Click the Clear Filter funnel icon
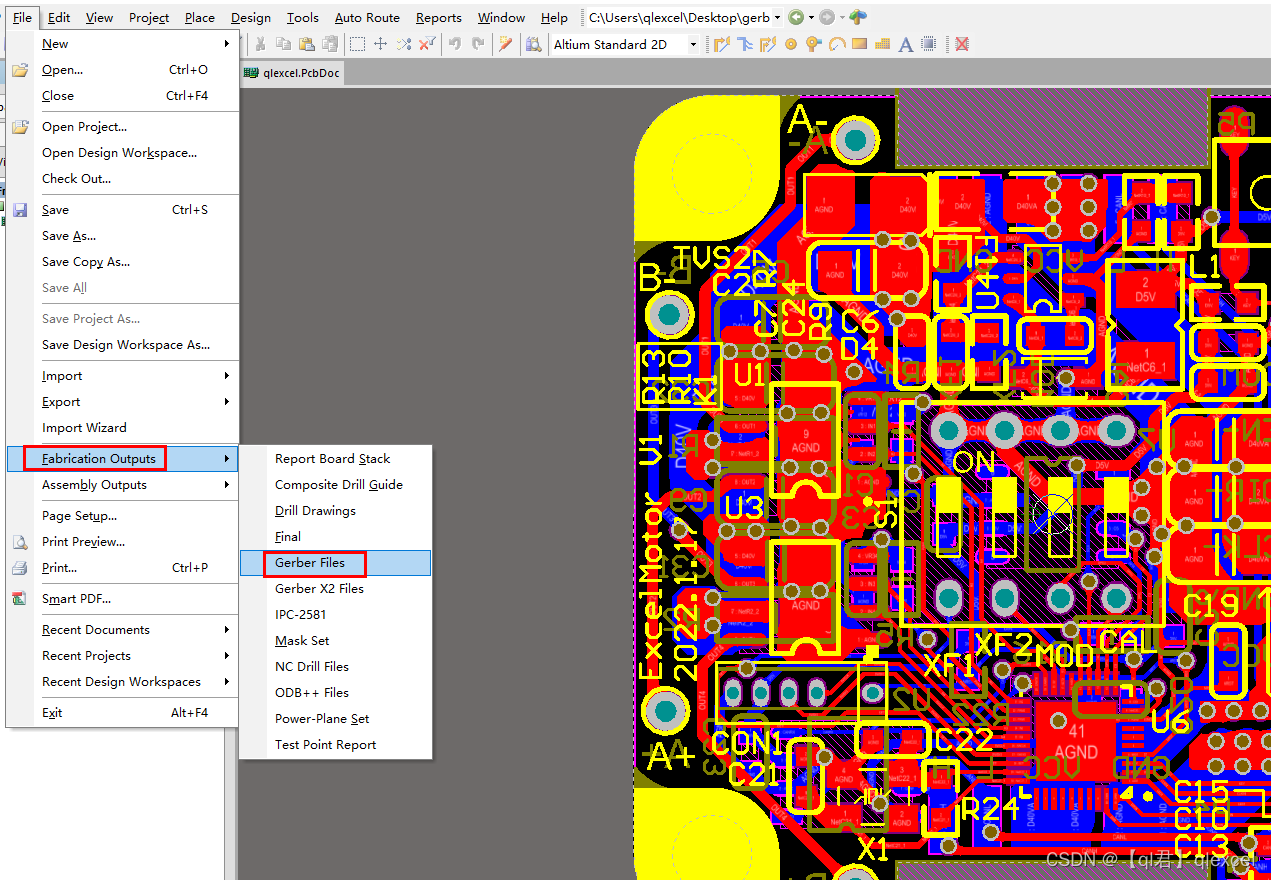This screenshot has width=1271, height=880. (427, 44)
